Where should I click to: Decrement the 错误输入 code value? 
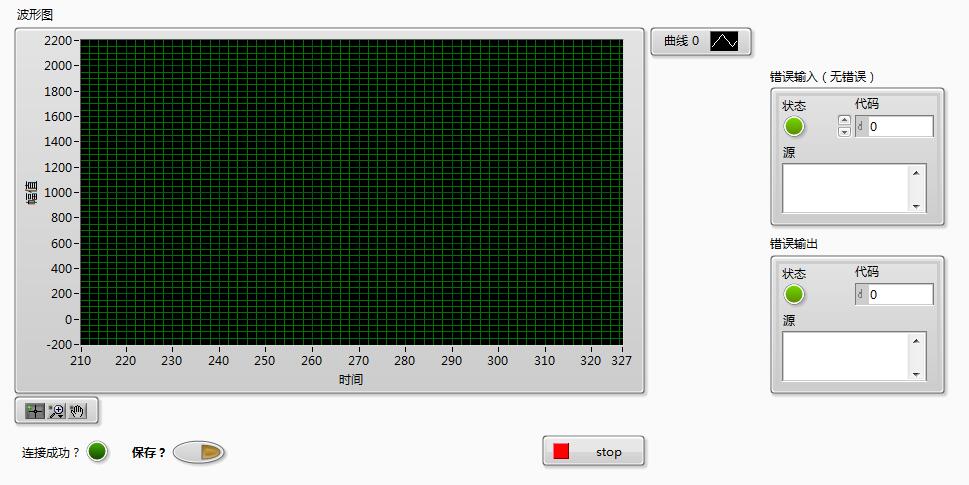click(844, 132)
